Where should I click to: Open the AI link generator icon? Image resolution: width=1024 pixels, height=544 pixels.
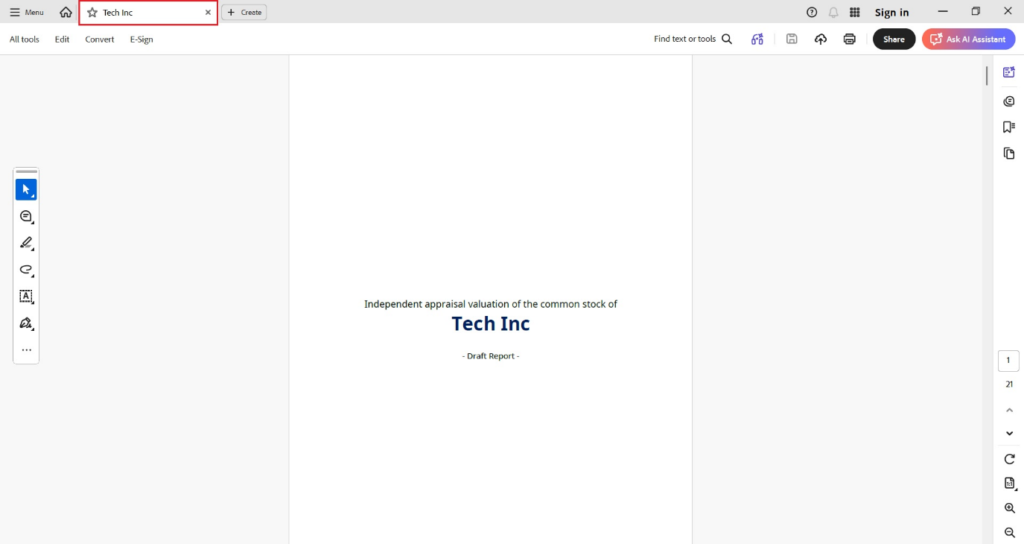click(x=757, y=39)
